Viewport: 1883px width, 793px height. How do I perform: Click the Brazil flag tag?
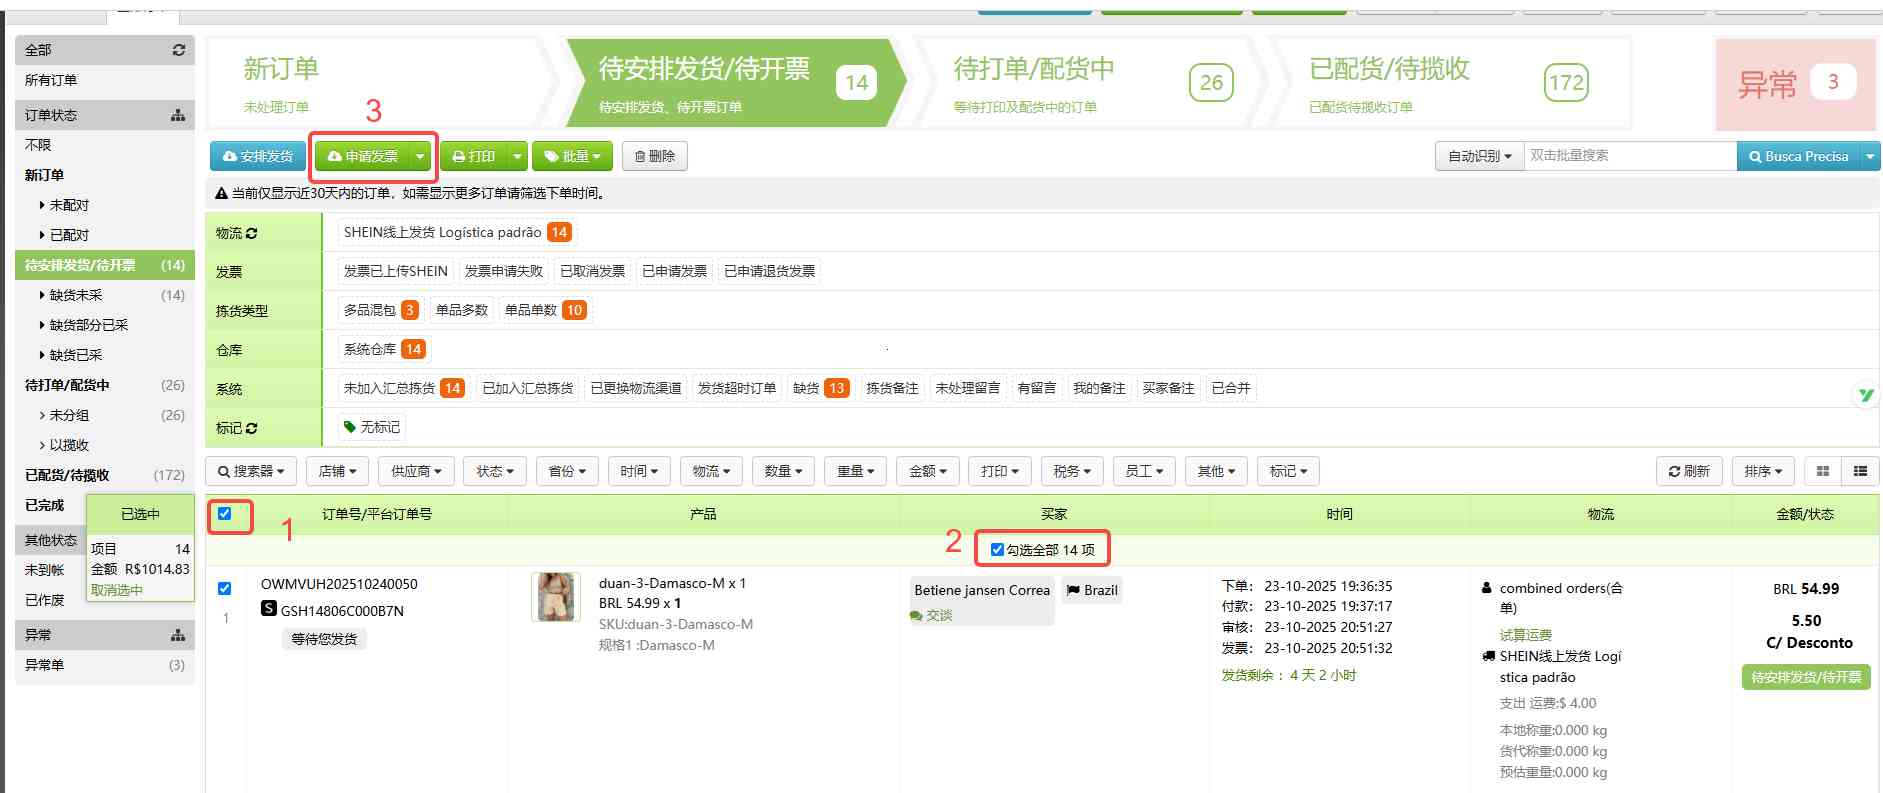point(1092,590)
